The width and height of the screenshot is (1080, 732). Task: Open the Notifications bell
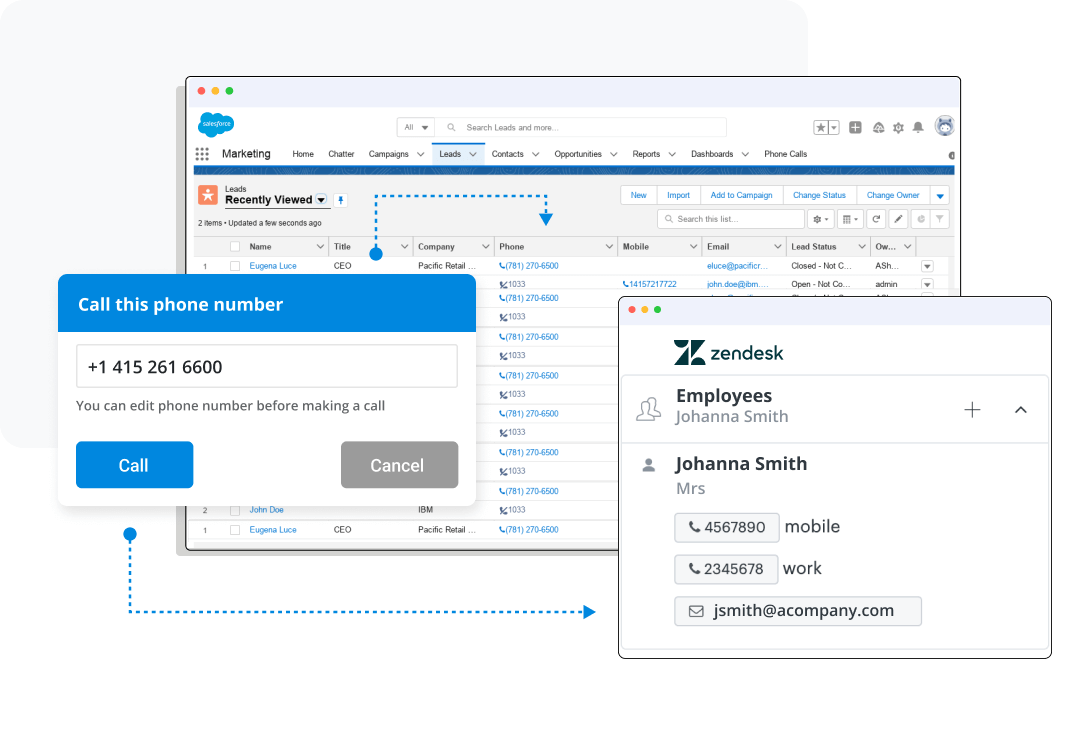918,127
